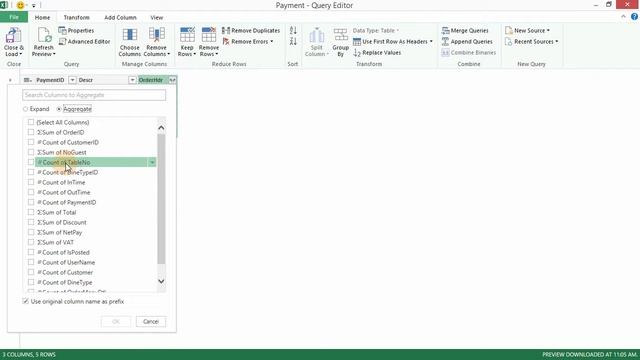Click the Refresh Preview icon
640x360 pixels.
[44, 36]
